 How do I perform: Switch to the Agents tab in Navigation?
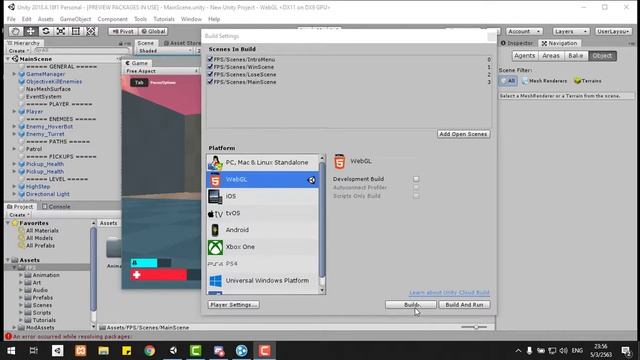coord(524,56)
